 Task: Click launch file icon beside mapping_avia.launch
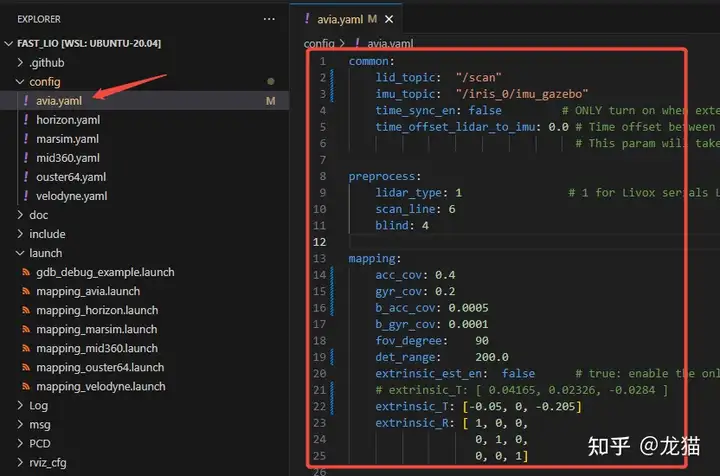pyautogui.click(x=26, y=291)
